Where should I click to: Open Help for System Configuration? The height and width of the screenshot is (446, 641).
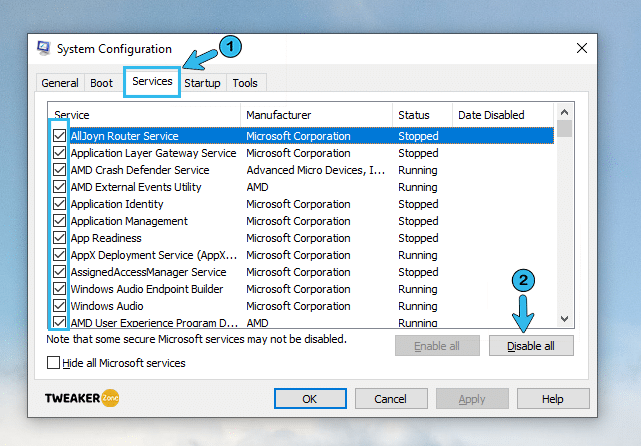(553, 399)
